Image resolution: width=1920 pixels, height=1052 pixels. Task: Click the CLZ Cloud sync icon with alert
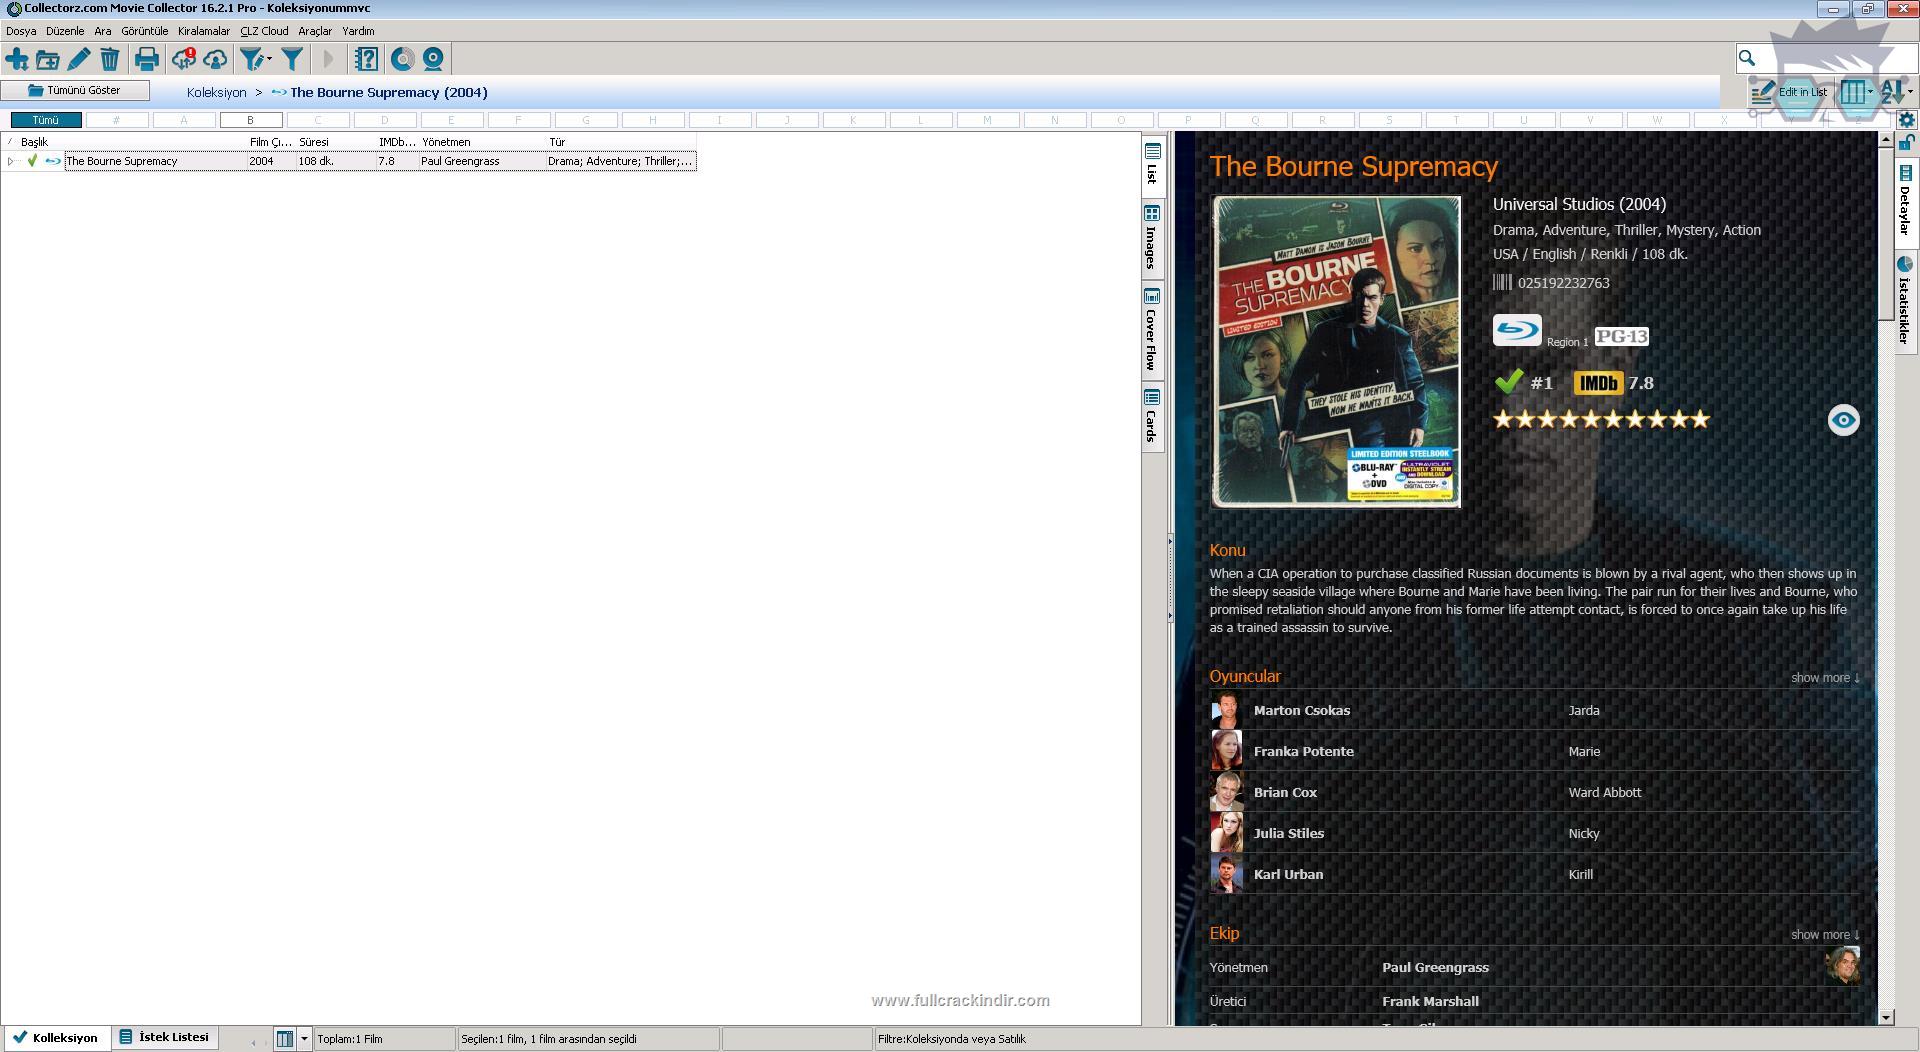[x=184, y=60]
